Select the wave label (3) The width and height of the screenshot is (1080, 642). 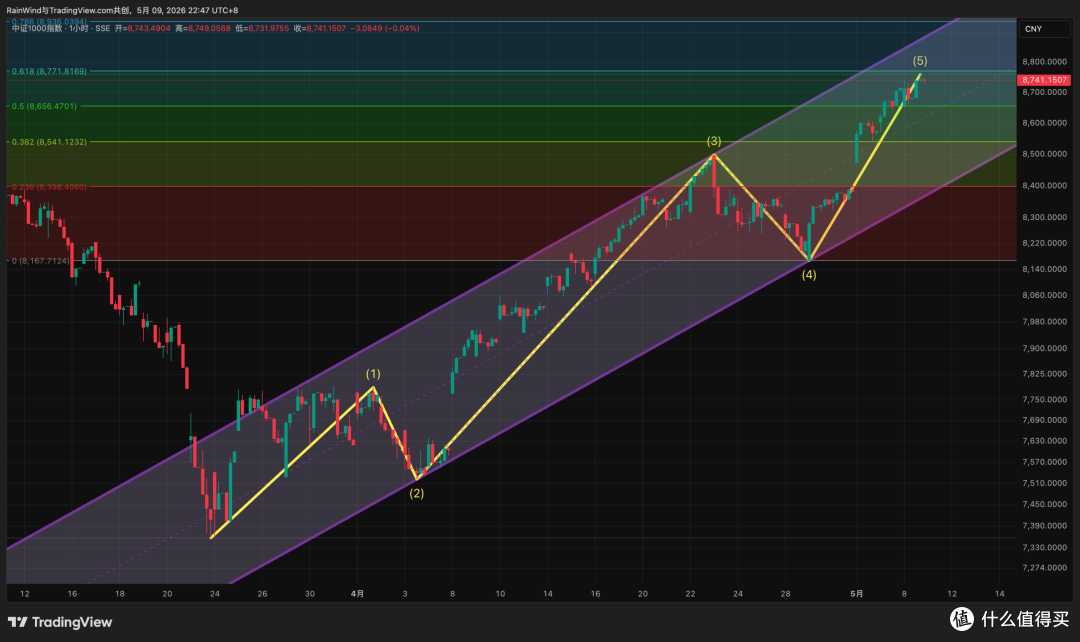click(x=714, y=141)
